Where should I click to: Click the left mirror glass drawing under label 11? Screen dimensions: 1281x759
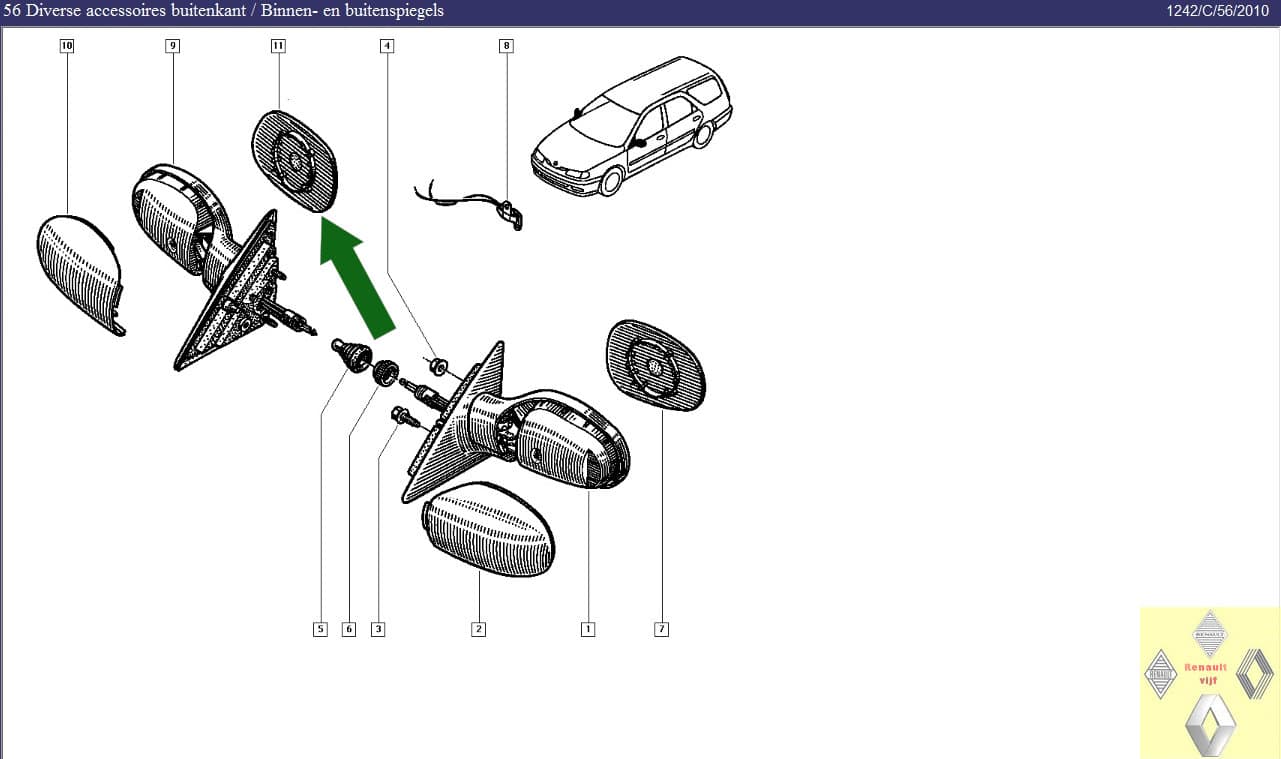point(294,161)
